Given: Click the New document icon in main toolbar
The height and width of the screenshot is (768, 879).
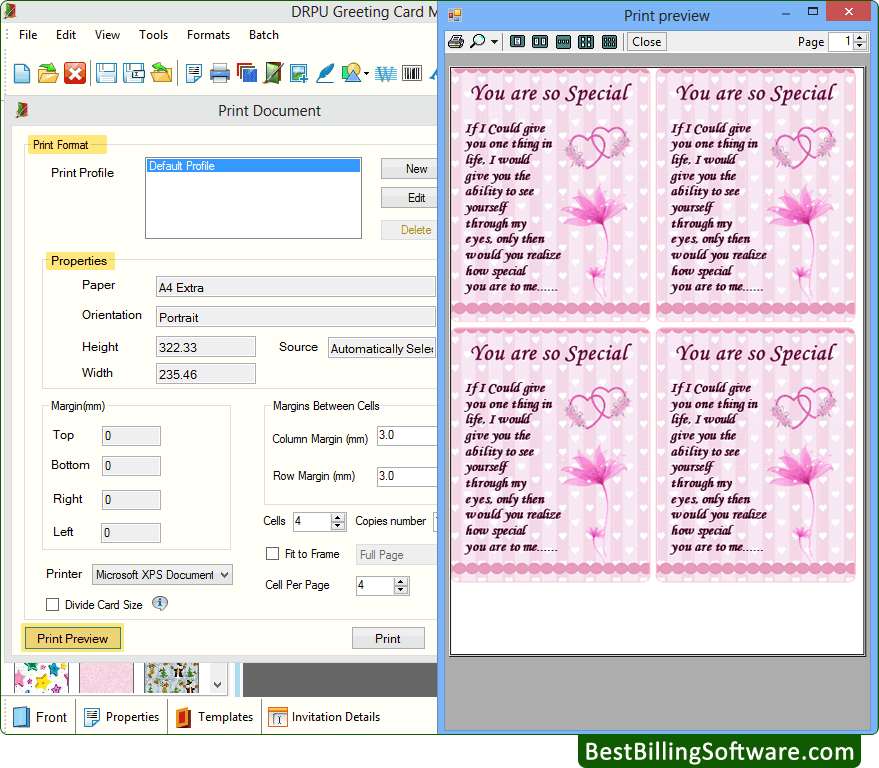Looking at the screenshot, I should [22, 73].
